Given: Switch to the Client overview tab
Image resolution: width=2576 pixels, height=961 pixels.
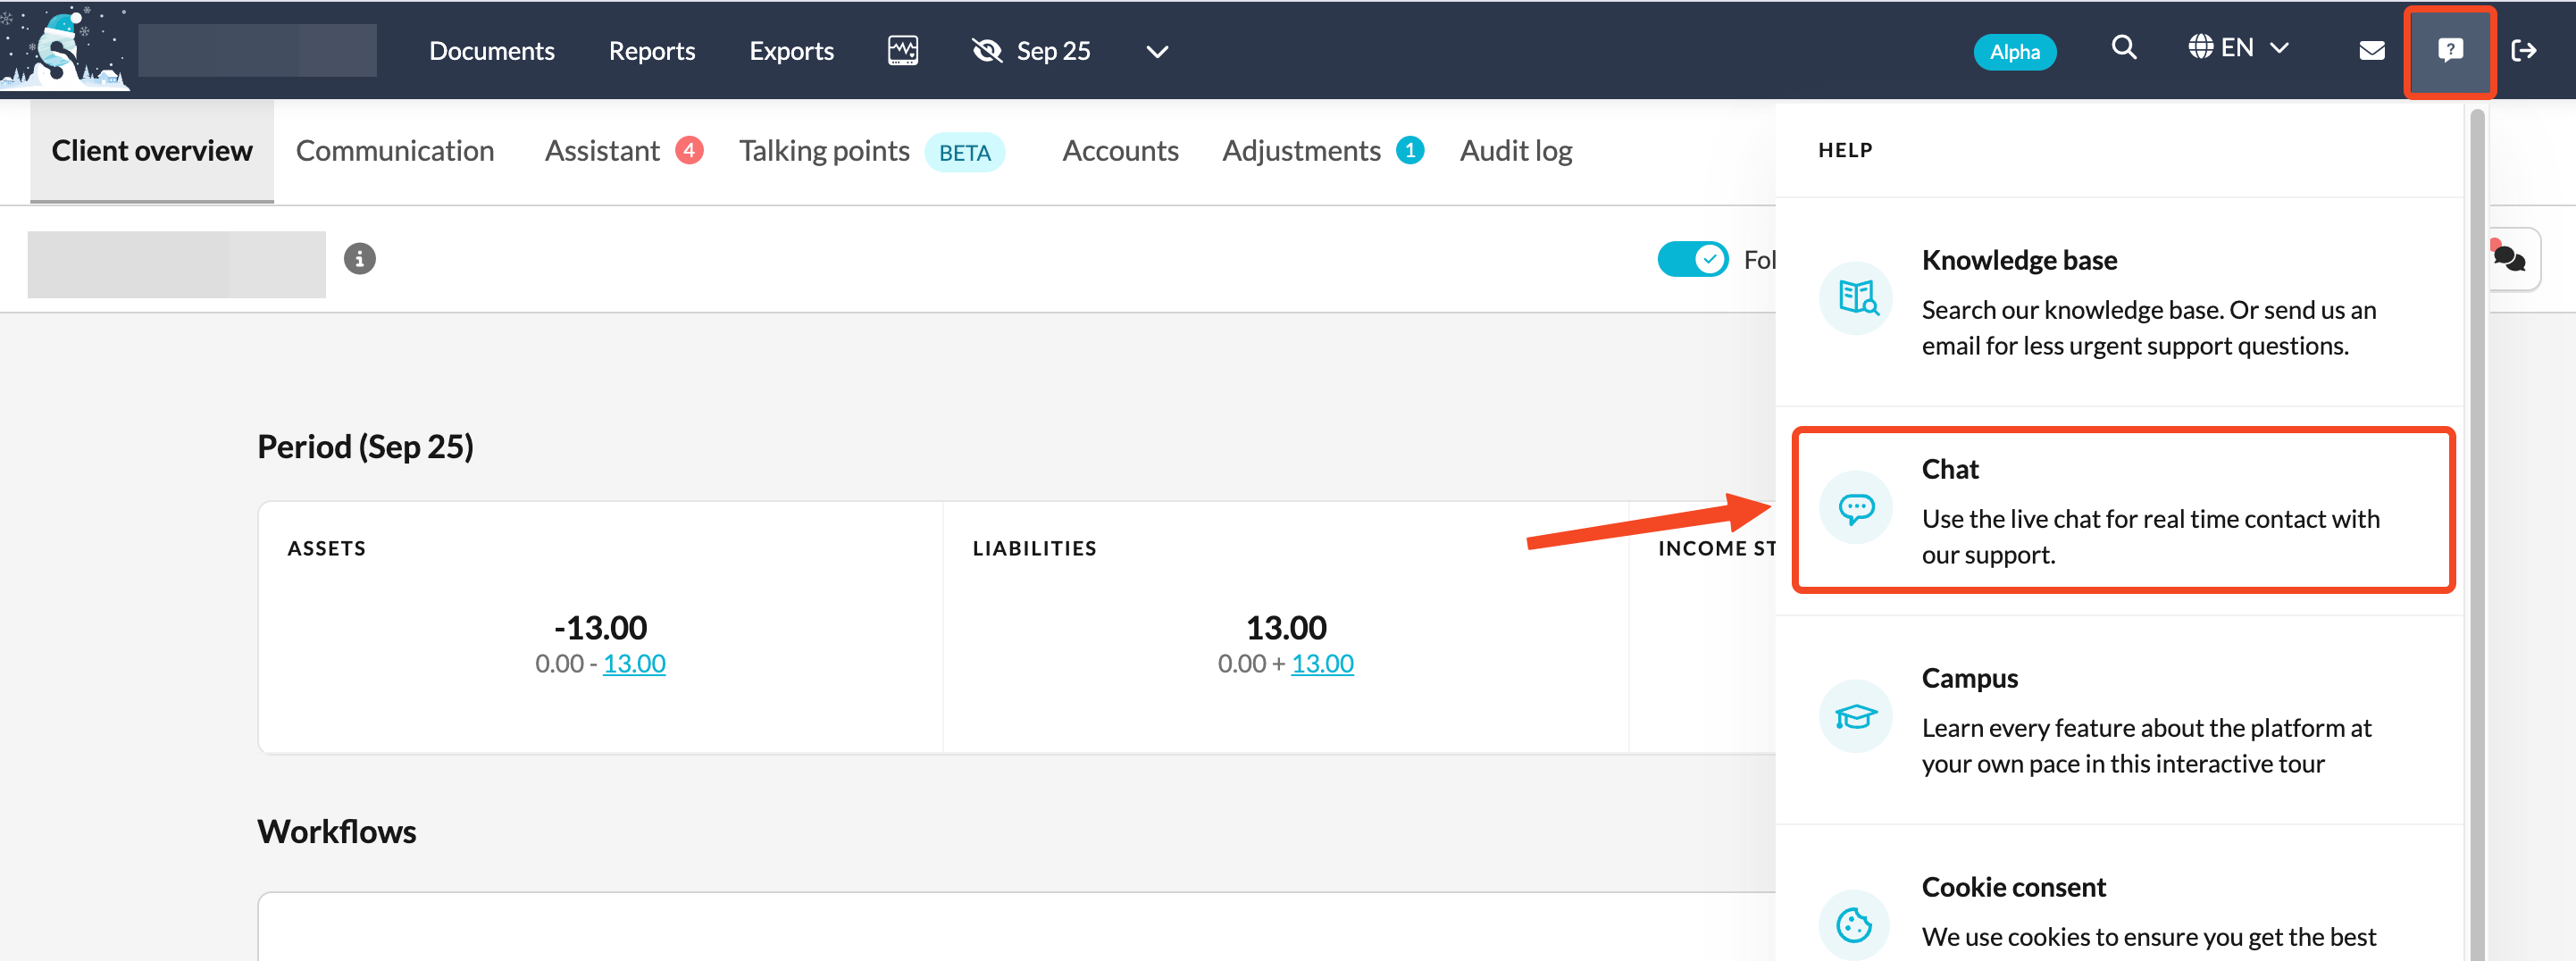Looking at the screenshot, I should [152, 150].
